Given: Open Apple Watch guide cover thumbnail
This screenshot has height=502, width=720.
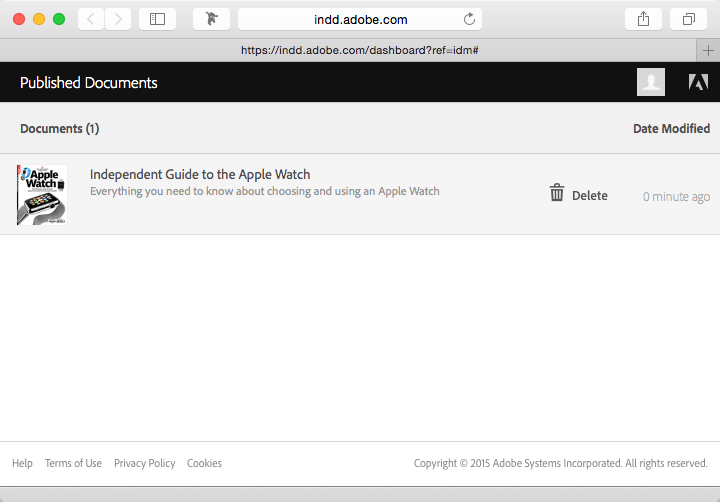Looking at the screenshot, I should click(x=42, y=195).
